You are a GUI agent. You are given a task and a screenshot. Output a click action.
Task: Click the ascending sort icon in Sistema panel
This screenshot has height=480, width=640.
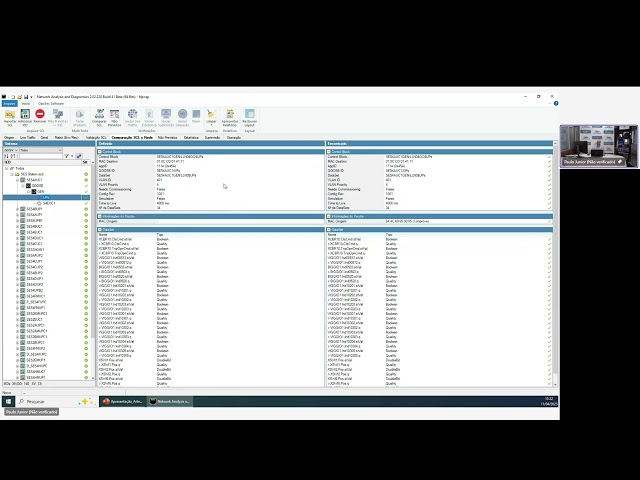pos(7,156)
